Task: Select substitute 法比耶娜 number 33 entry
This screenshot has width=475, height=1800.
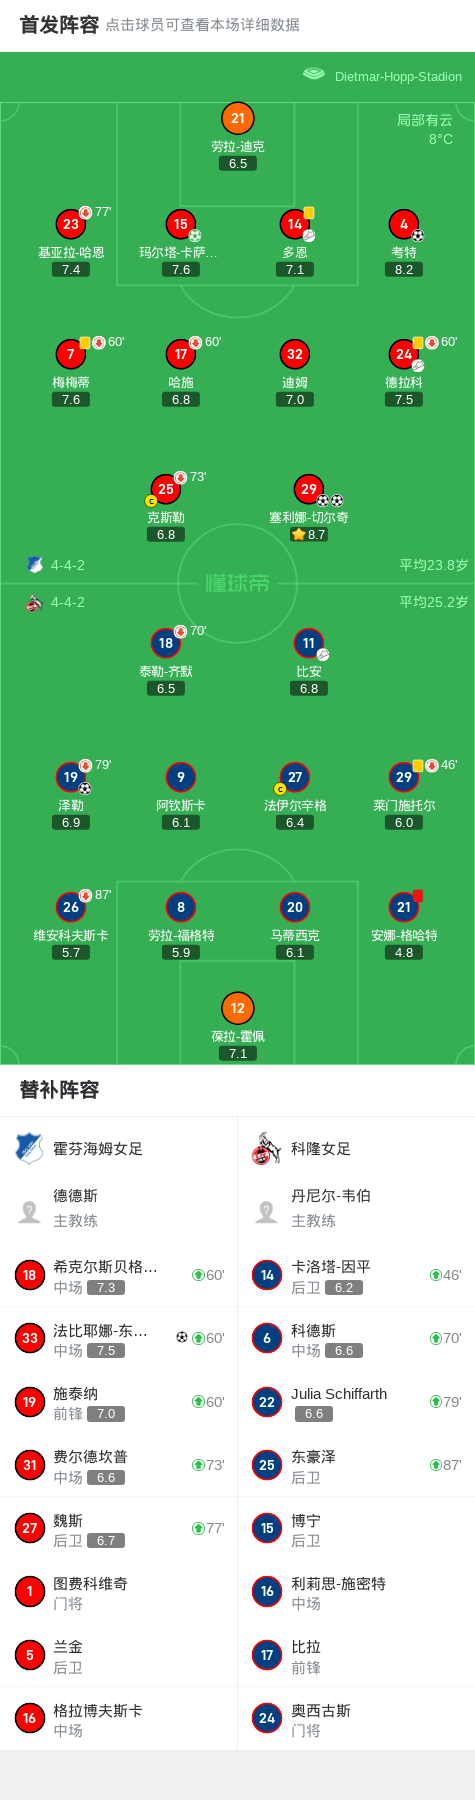Action: click(x=119, y=1338)
